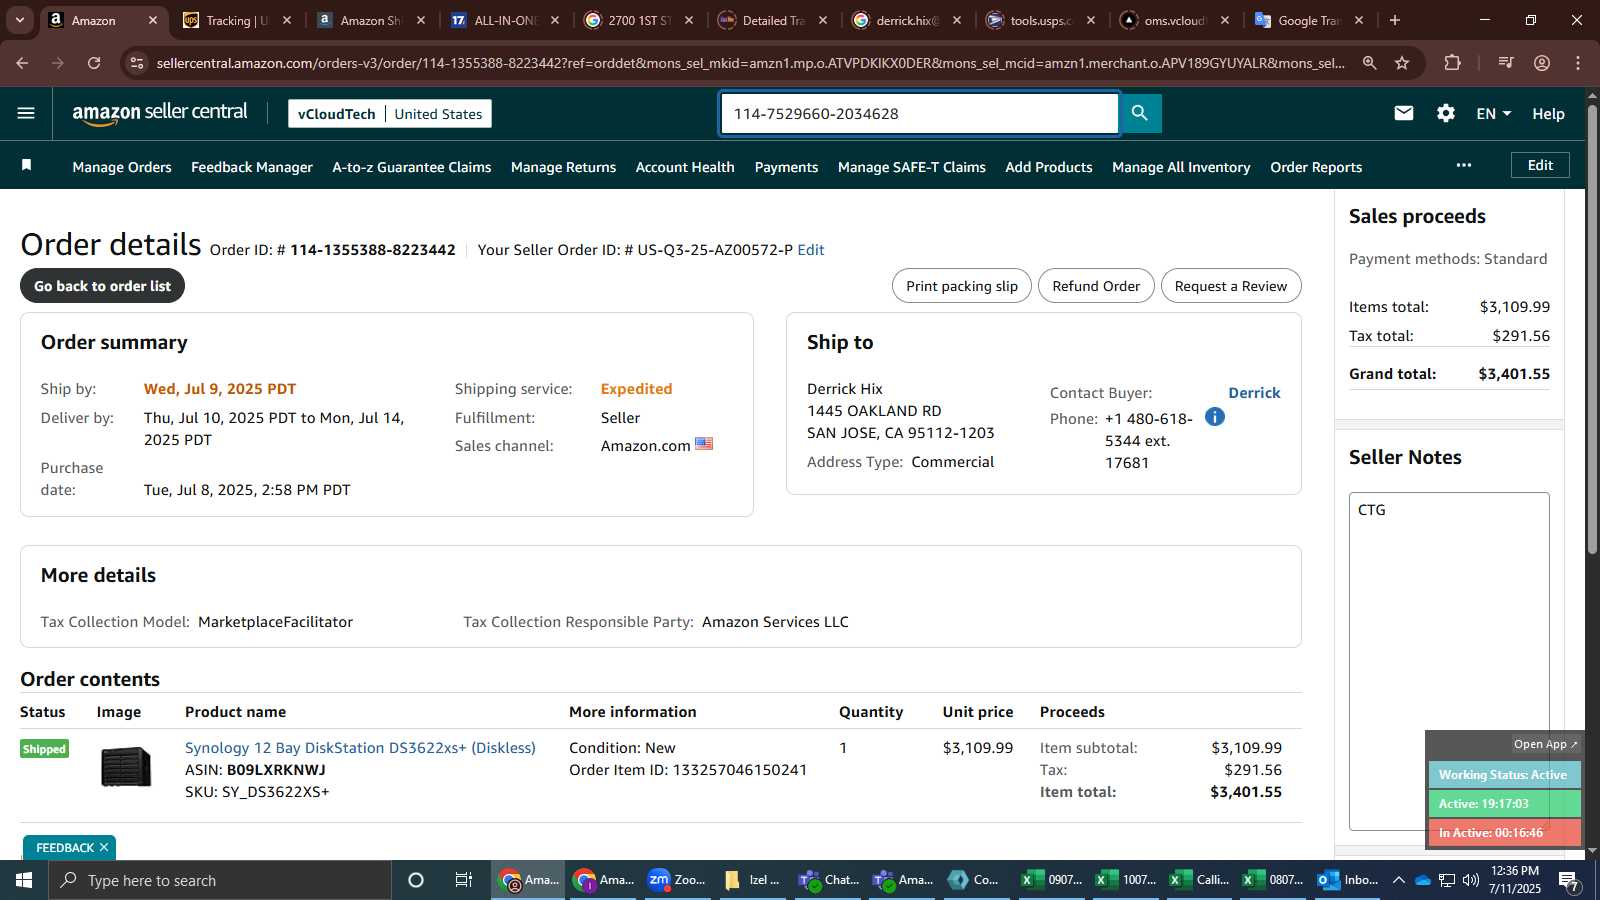The image size is (1600, 900).
Task: Open Add Products menu item
Action: 1049,167
